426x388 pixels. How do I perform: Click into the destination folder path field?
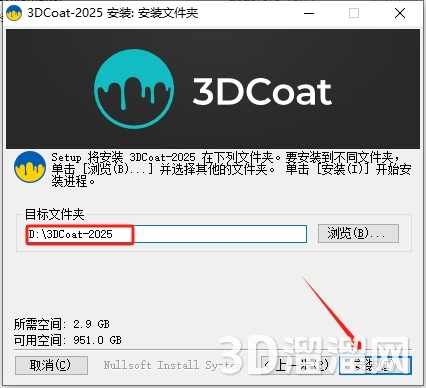(x=166, y=234)
